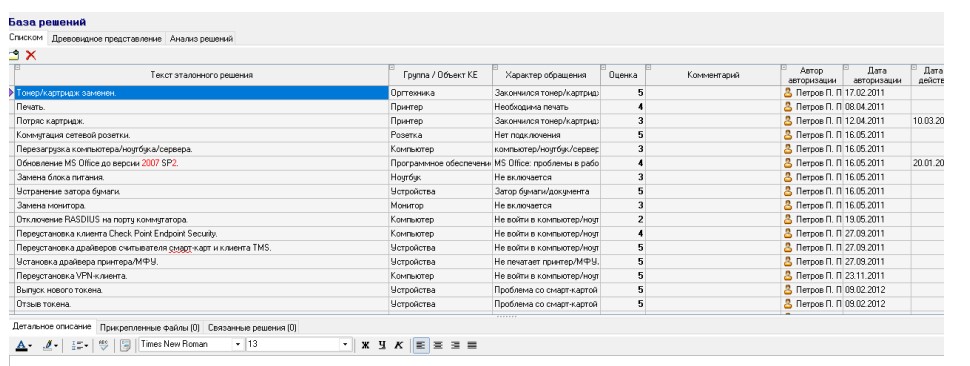This screenshot has height=366, width=970.
Task: Click the user icon in the Замена монитора row
Action: pos(788,205)
